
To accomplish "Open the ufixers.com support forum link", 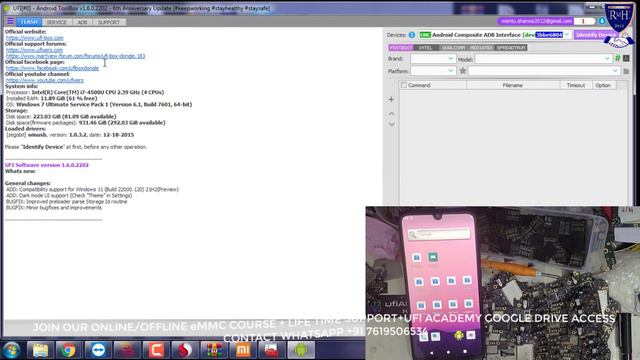I will tap(34, 50).
